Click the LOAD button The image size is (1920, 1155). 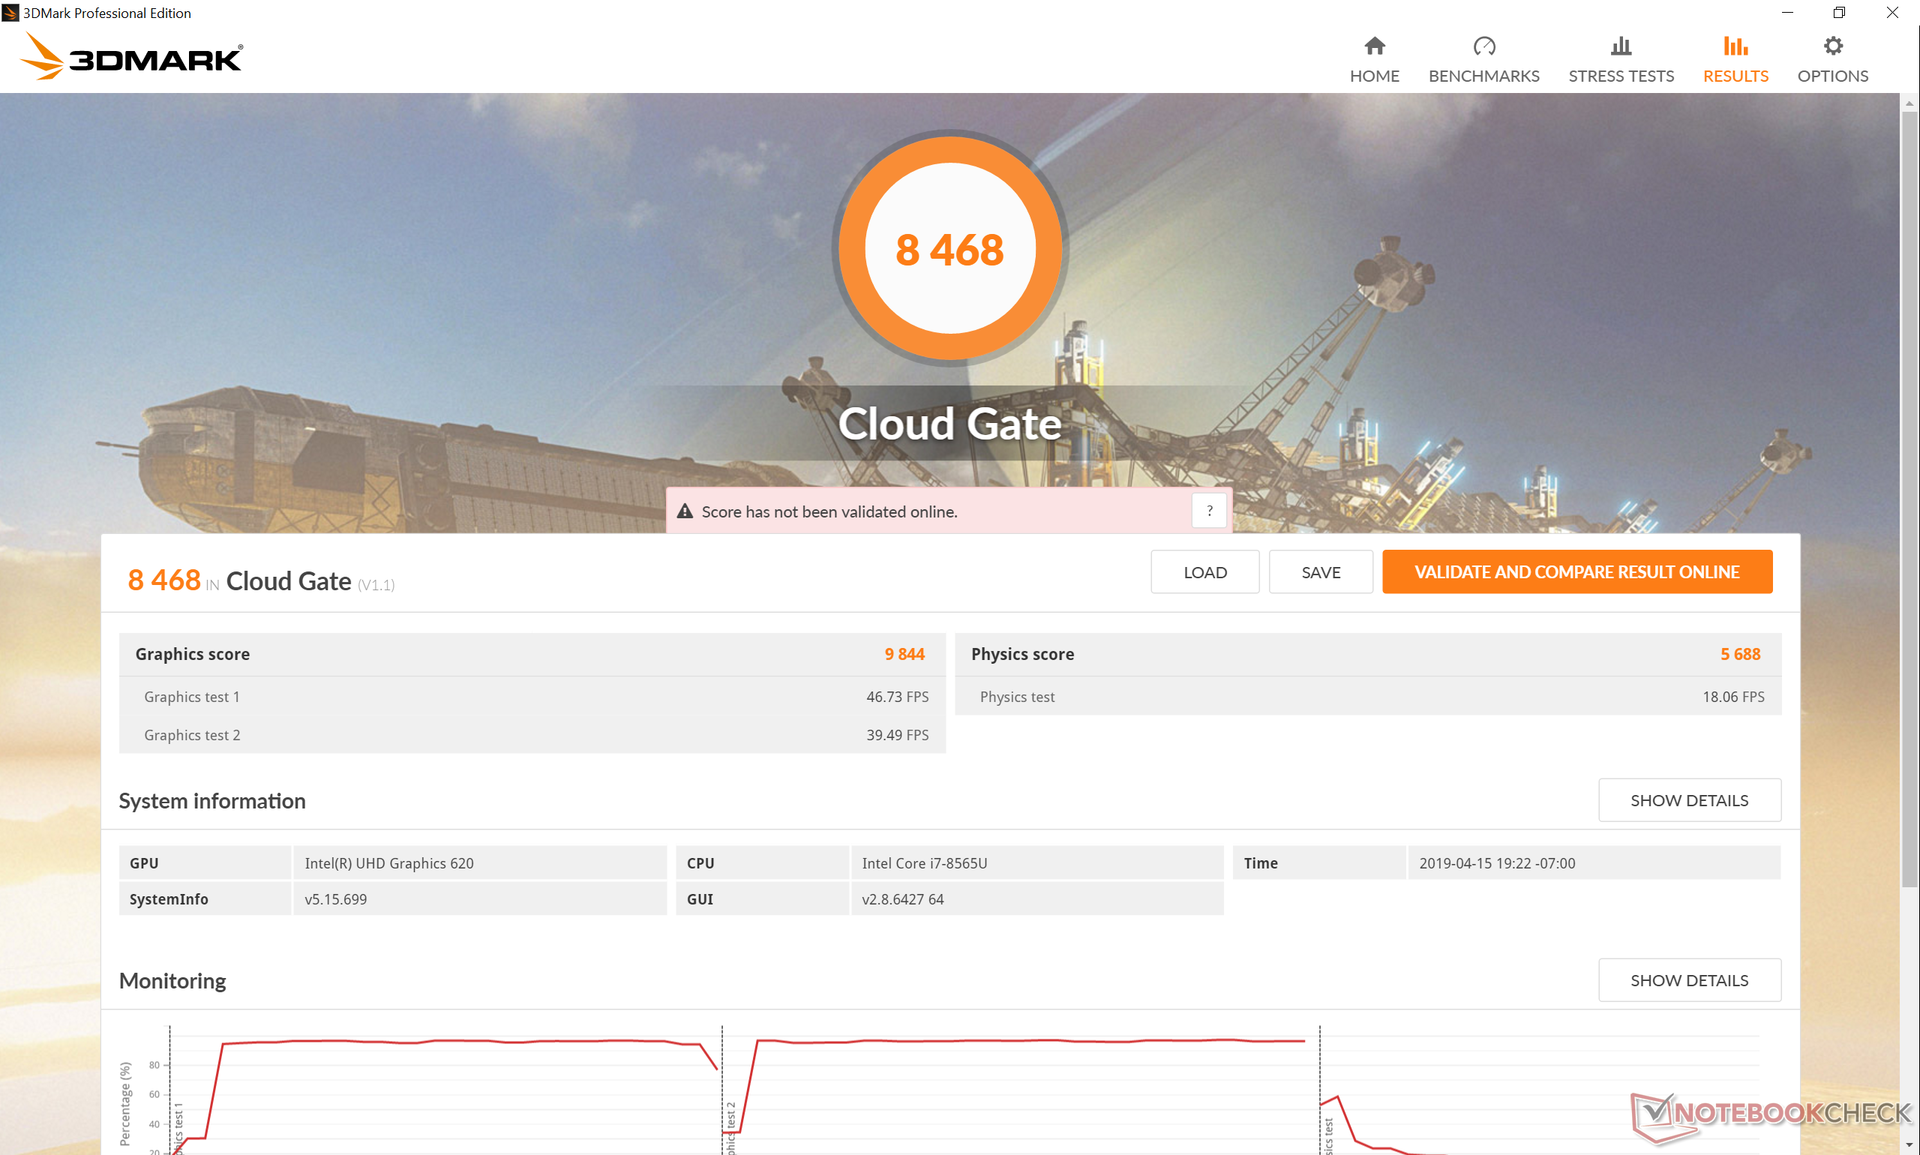click(1205, 572)
